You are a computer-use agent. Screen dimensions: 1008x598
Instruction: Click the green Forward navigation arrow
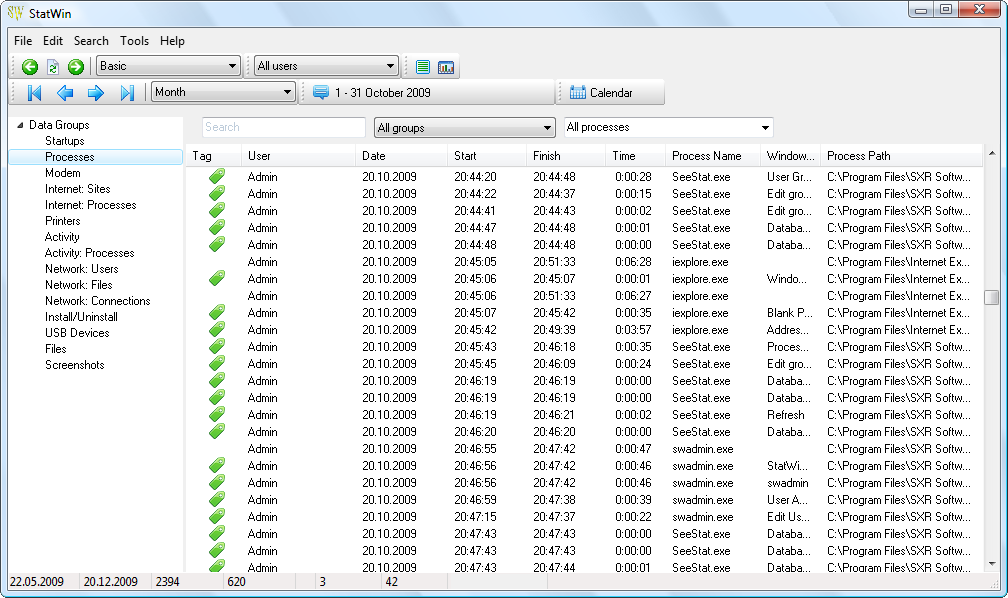click(x=75, y=66)
